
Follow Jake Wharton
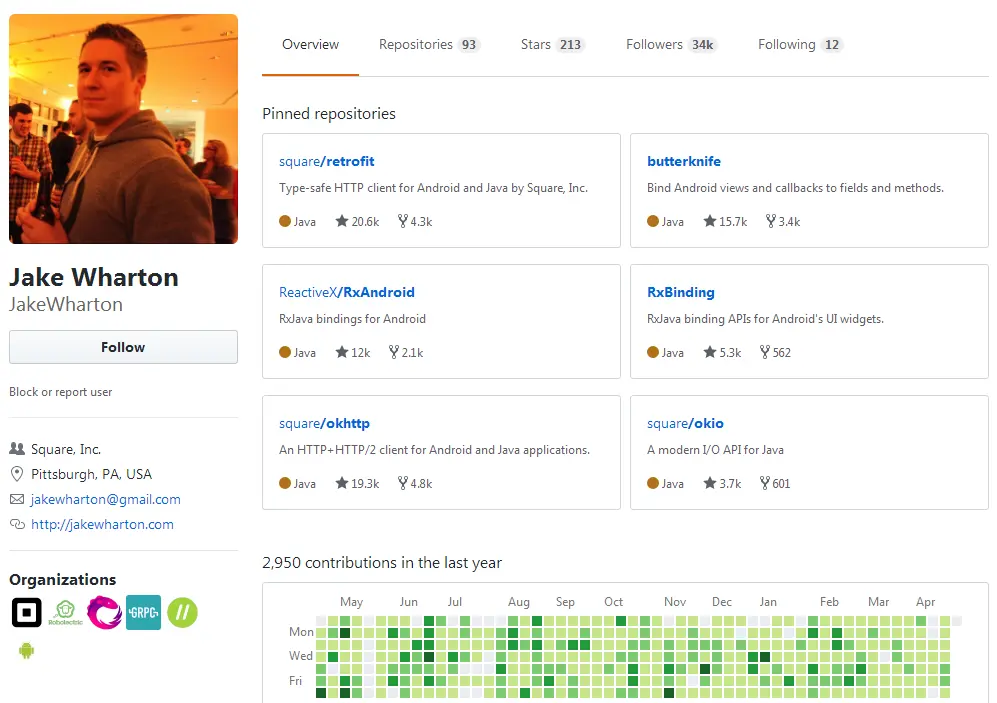123,347
